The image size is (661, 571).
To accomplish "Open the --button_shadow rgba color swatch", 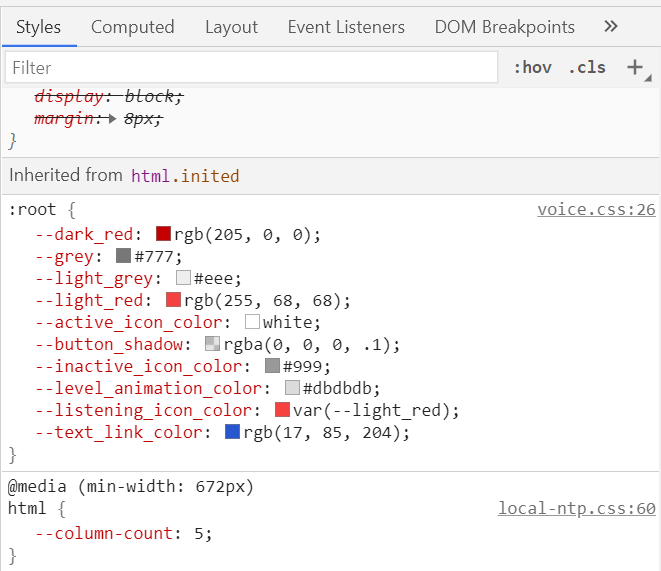I will 212,343.
